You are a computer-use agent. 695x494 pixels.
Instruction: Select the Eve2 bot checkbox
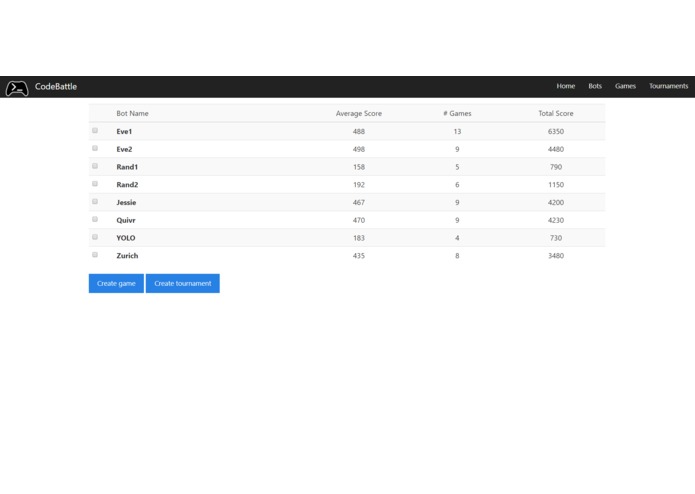pyautogui.click(x=95, y=148)
